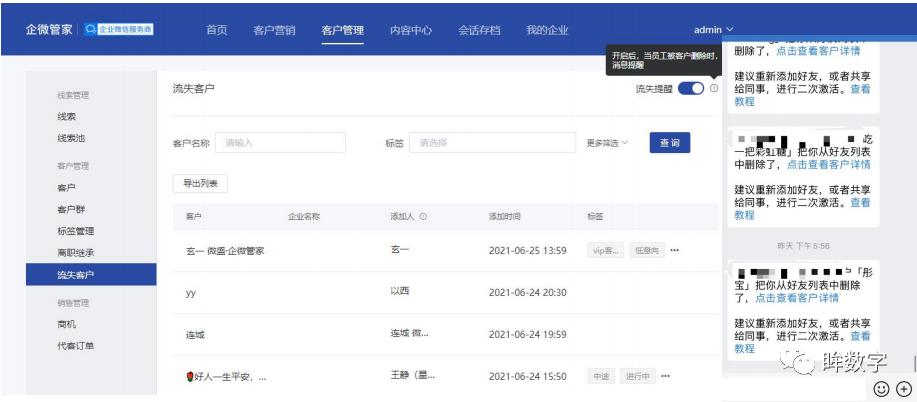The width and height of the screenshot is (917, 402).
Task: Select 客户管理 in top navigation
Action: (x=343, y=30)
